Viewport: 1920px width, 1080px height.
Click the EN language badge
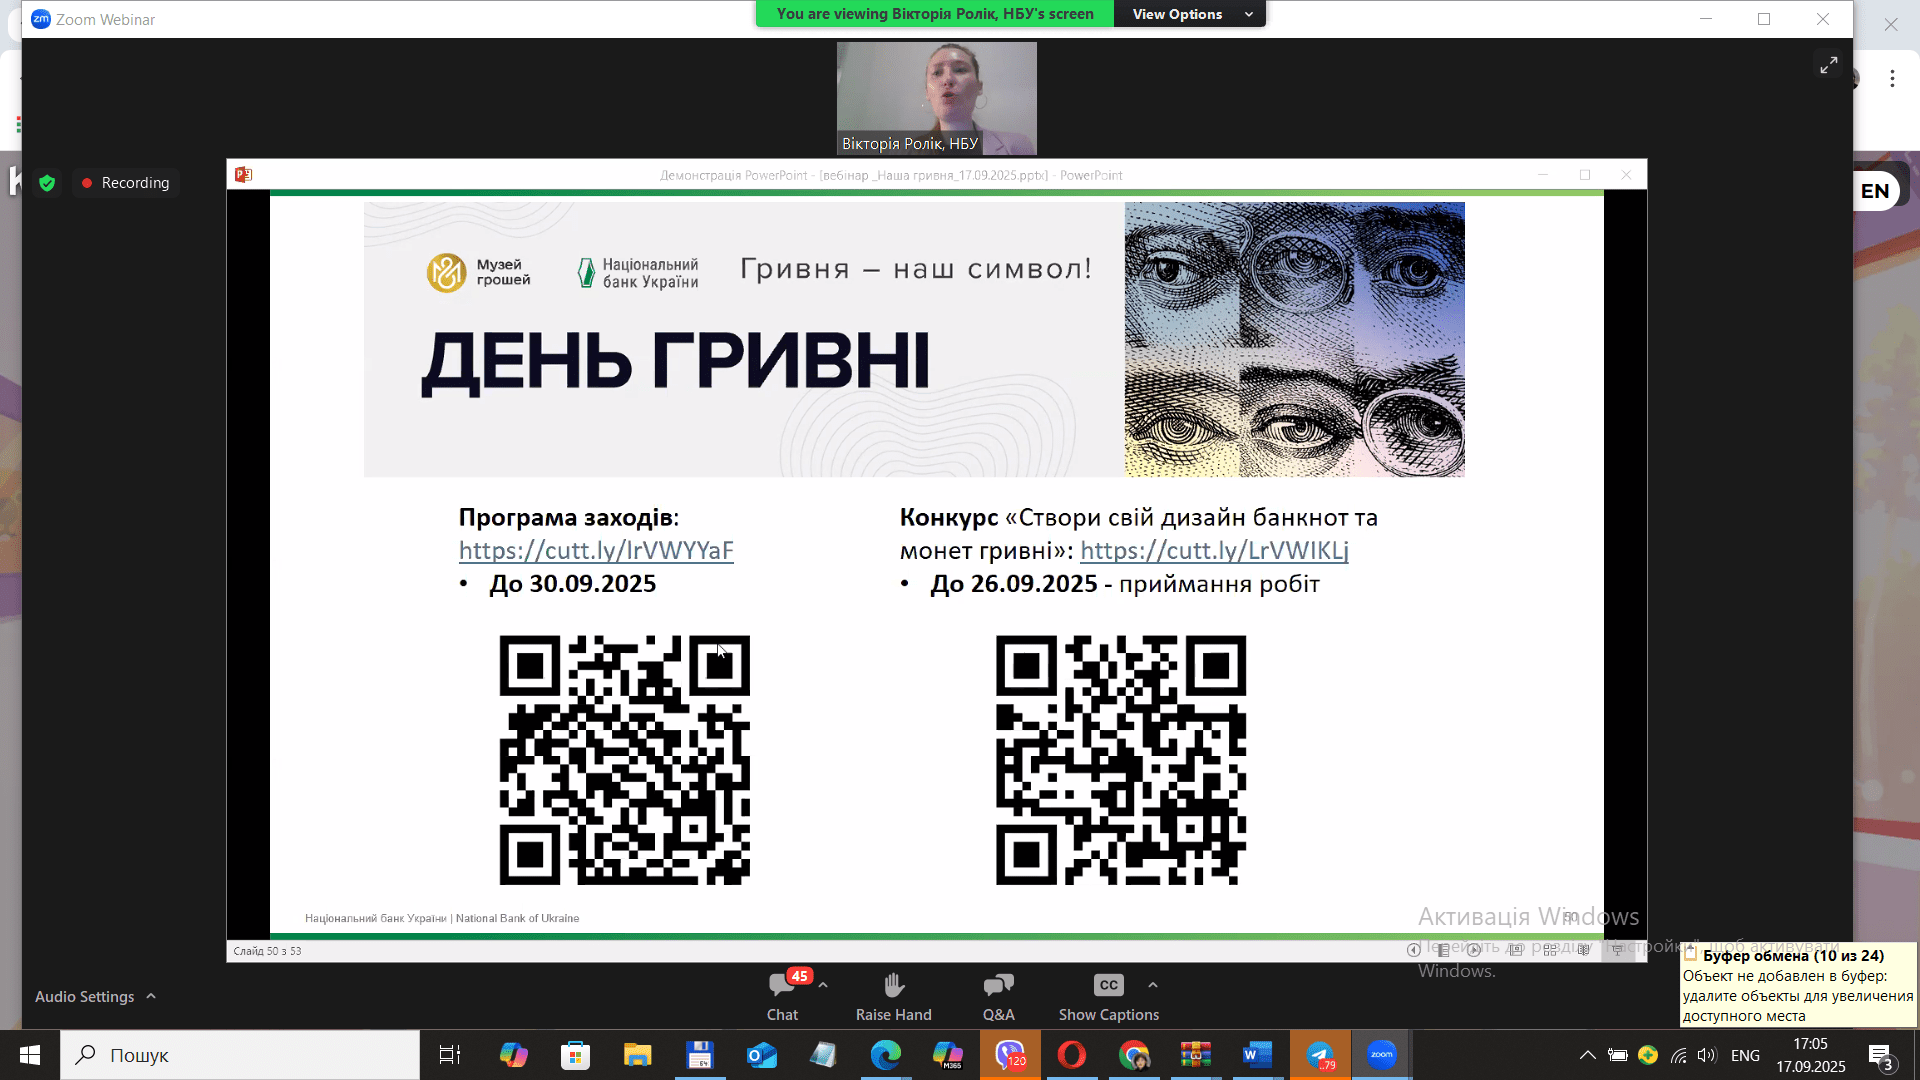tap(1874, 191)
